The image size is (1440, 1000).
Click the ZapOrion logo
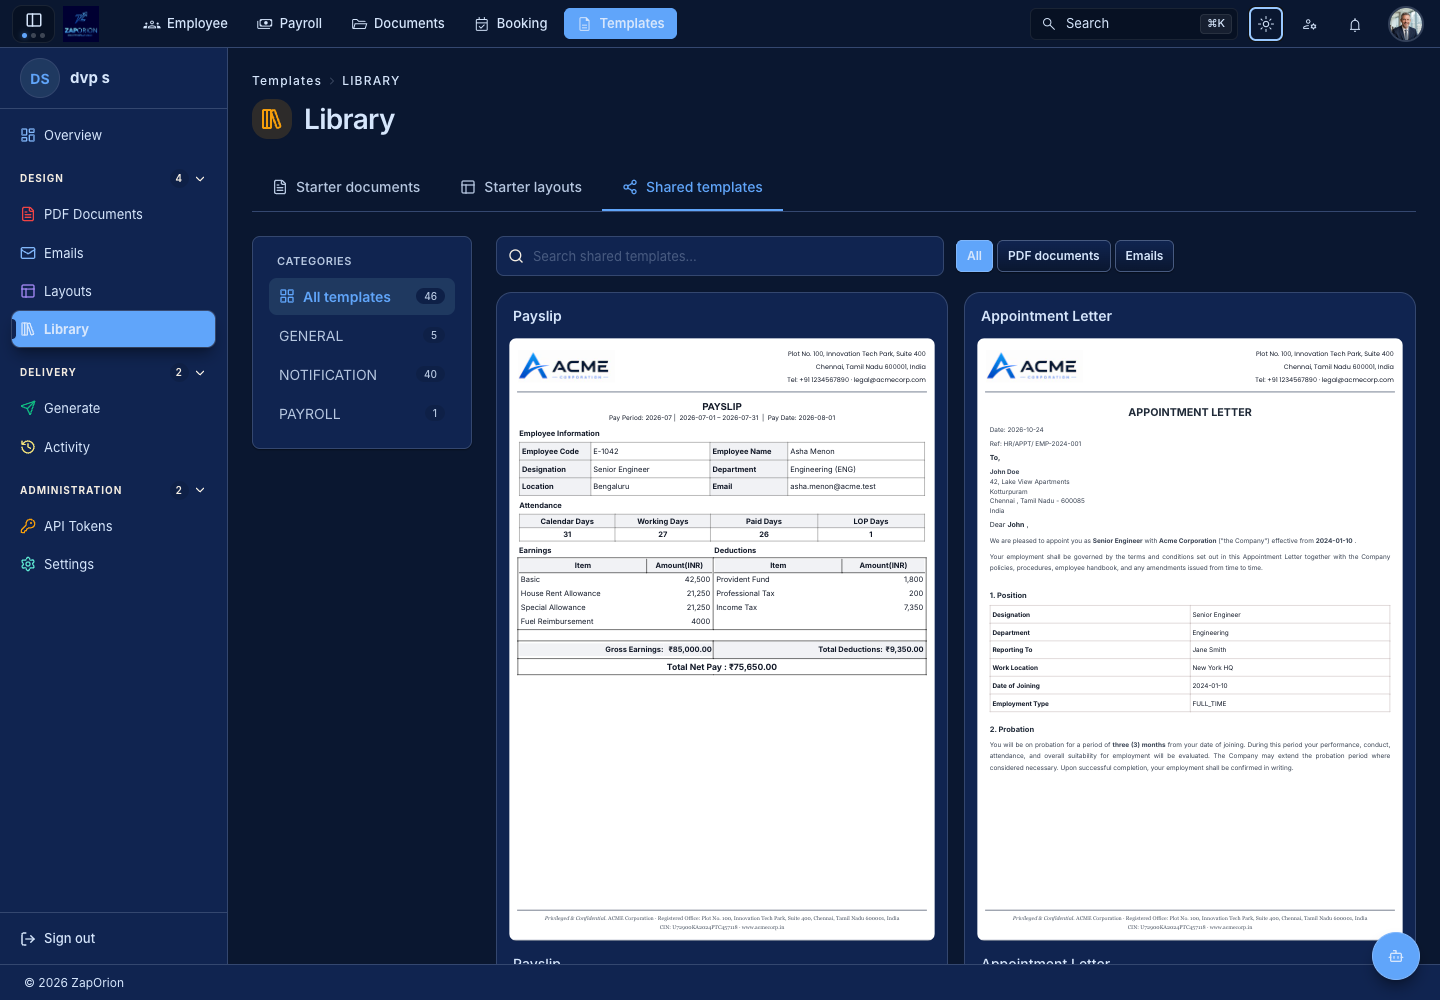click(81, 23)
